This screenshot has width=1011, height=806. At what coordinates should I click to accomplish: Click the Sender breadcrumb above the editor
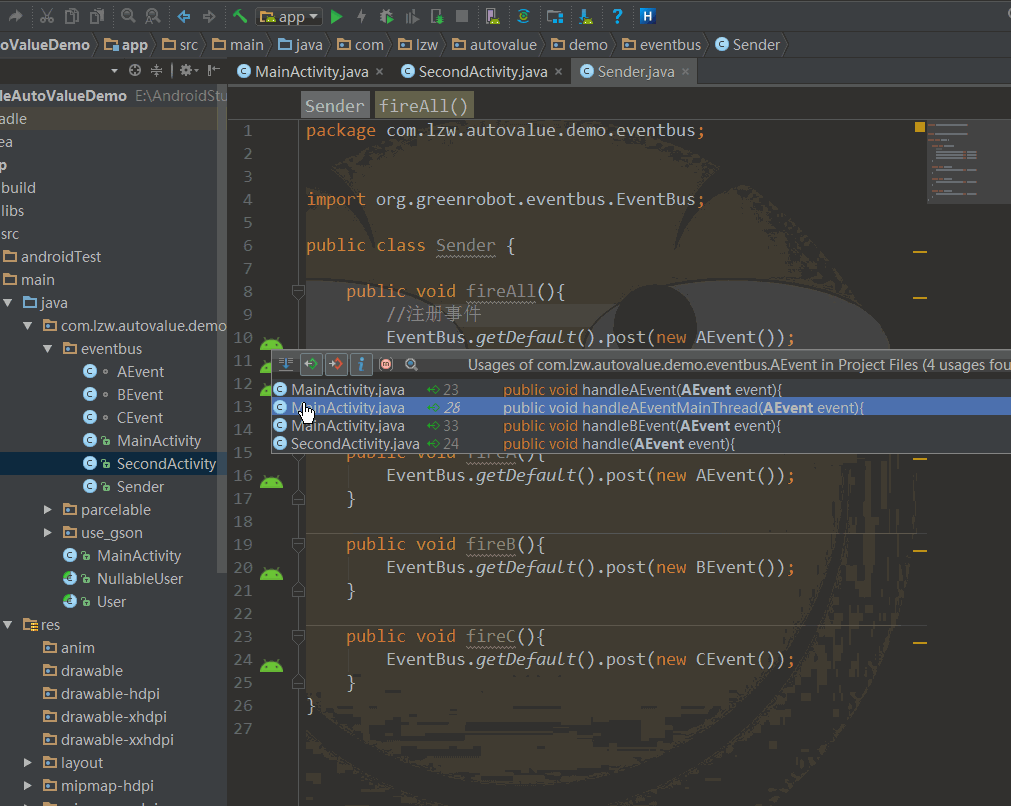tap(334, 104)
